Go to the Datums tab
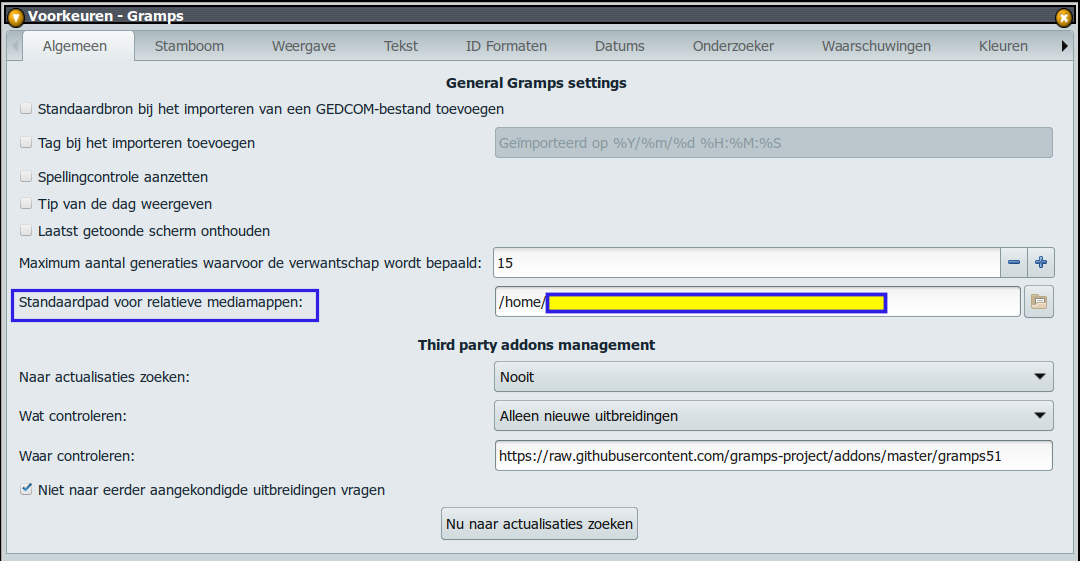The width and height of the screenshot is (1080, 561). [620, 46]
